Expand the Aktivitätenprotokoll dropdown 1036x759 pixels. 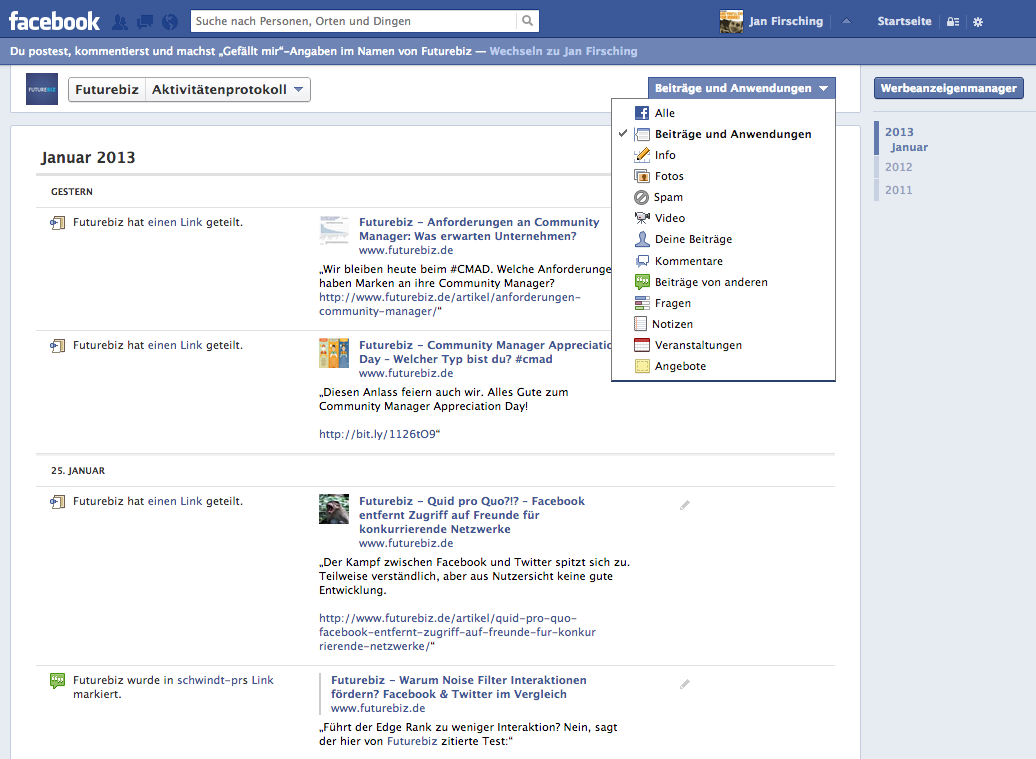229,90
